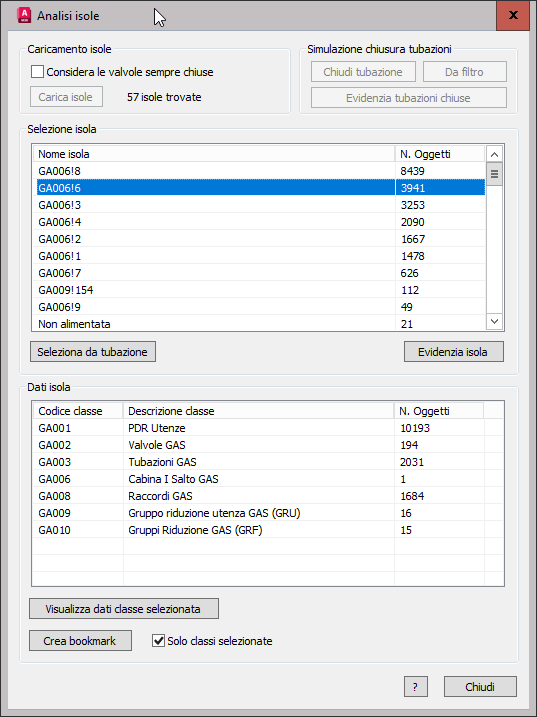Screen dimensions: 537x717
Task: Select island row GA006!3
Action: click(259, 204)
